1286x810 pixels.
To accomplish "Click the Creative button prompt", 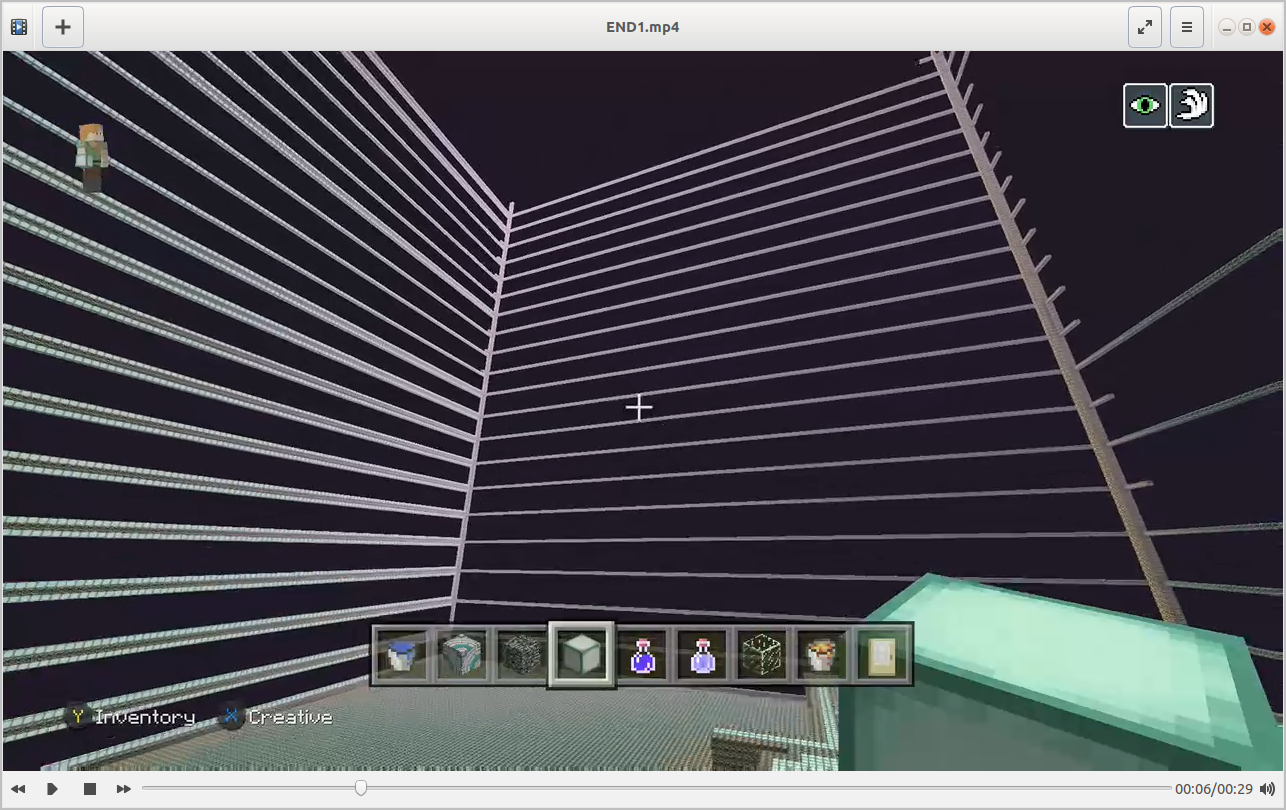I will (277, 717).
